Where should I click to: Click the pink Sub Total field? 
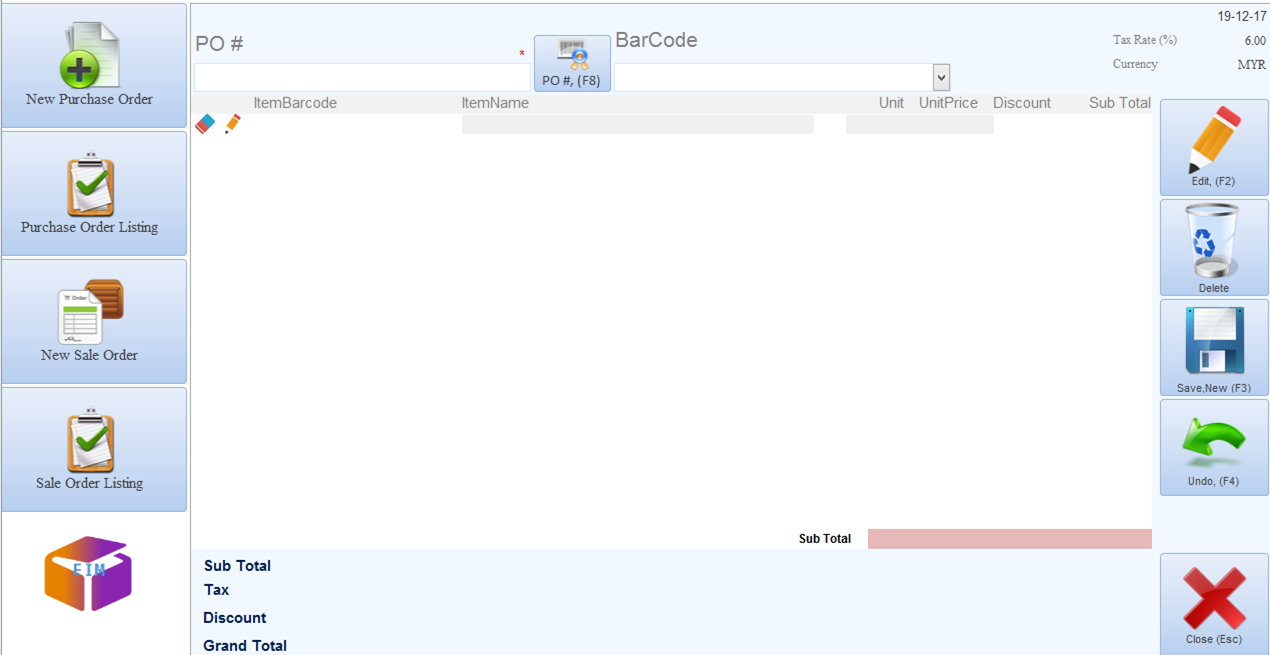coord(1009,539)
